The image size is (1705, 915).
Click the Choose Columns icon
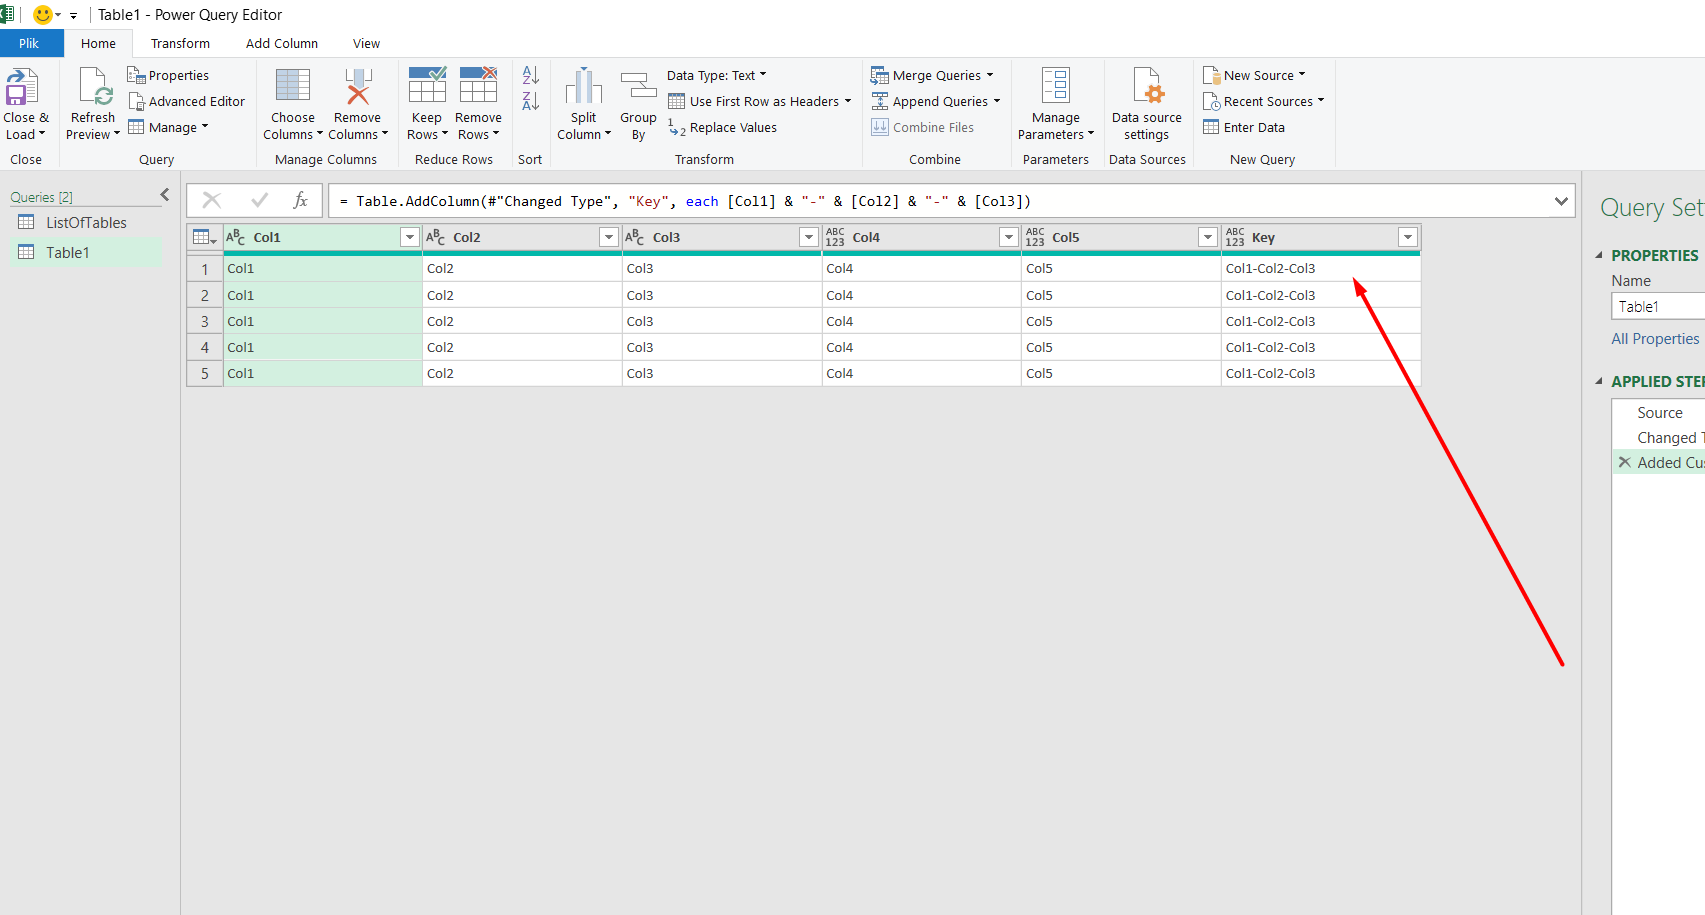click(x=292, y=86)
